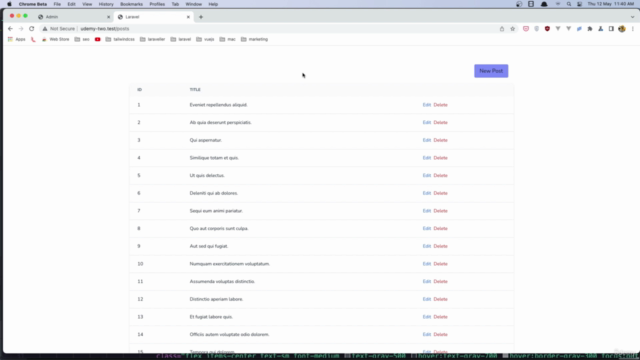The image size is (640, 360).
Task: Open Spotlight search in menu bar
Action: [x=569, y=4]
